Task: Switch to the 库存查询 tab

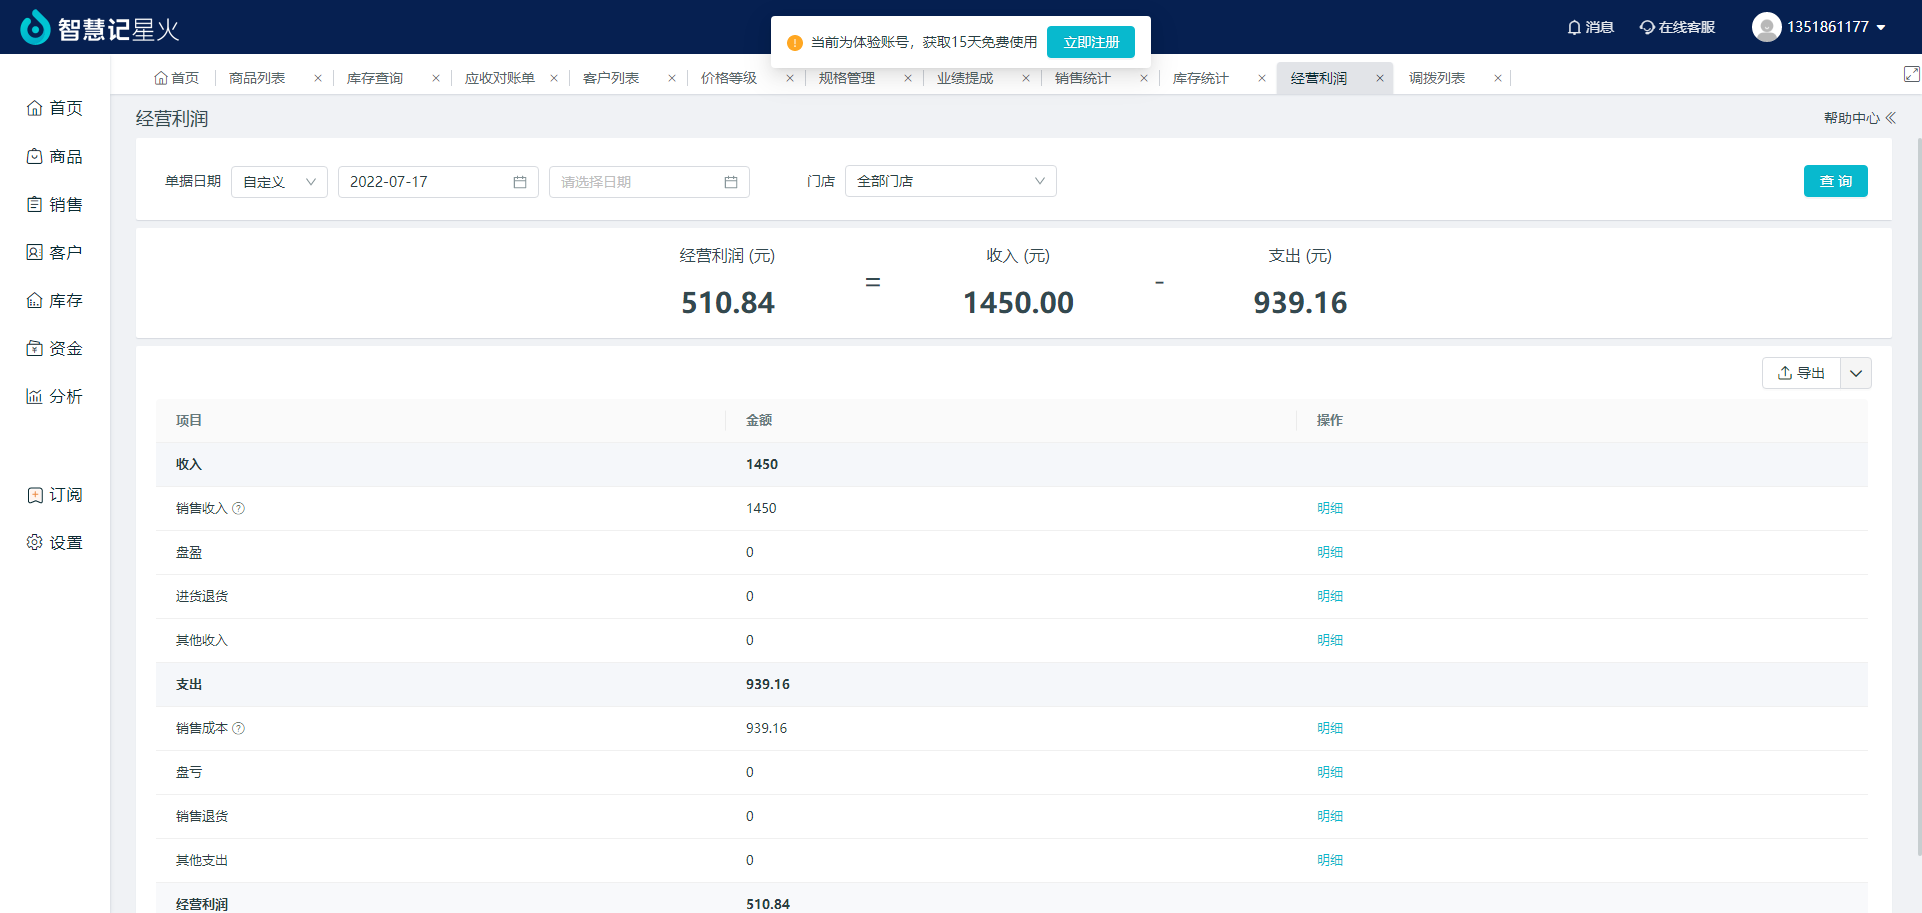Action: [x=375, y=78]
